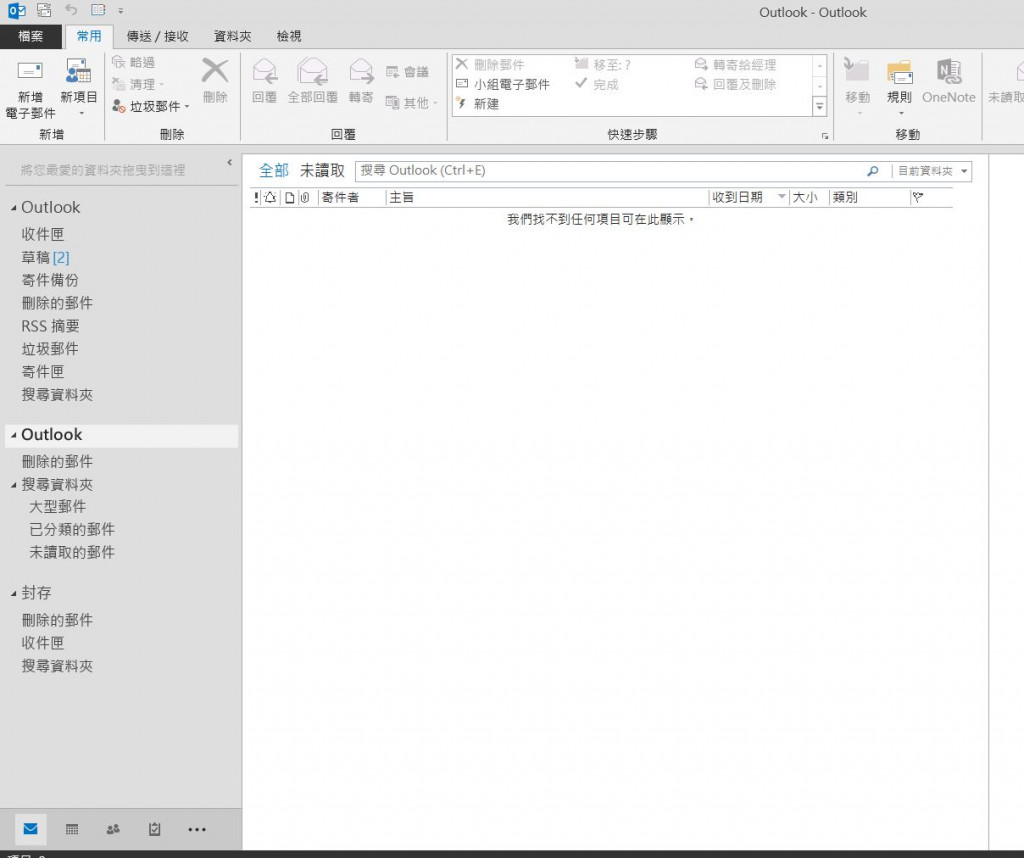Open the 未讀取的郵件 search folder
Image resolution: width=1024 pixels, height=858 pixels.
pos(72,552)
